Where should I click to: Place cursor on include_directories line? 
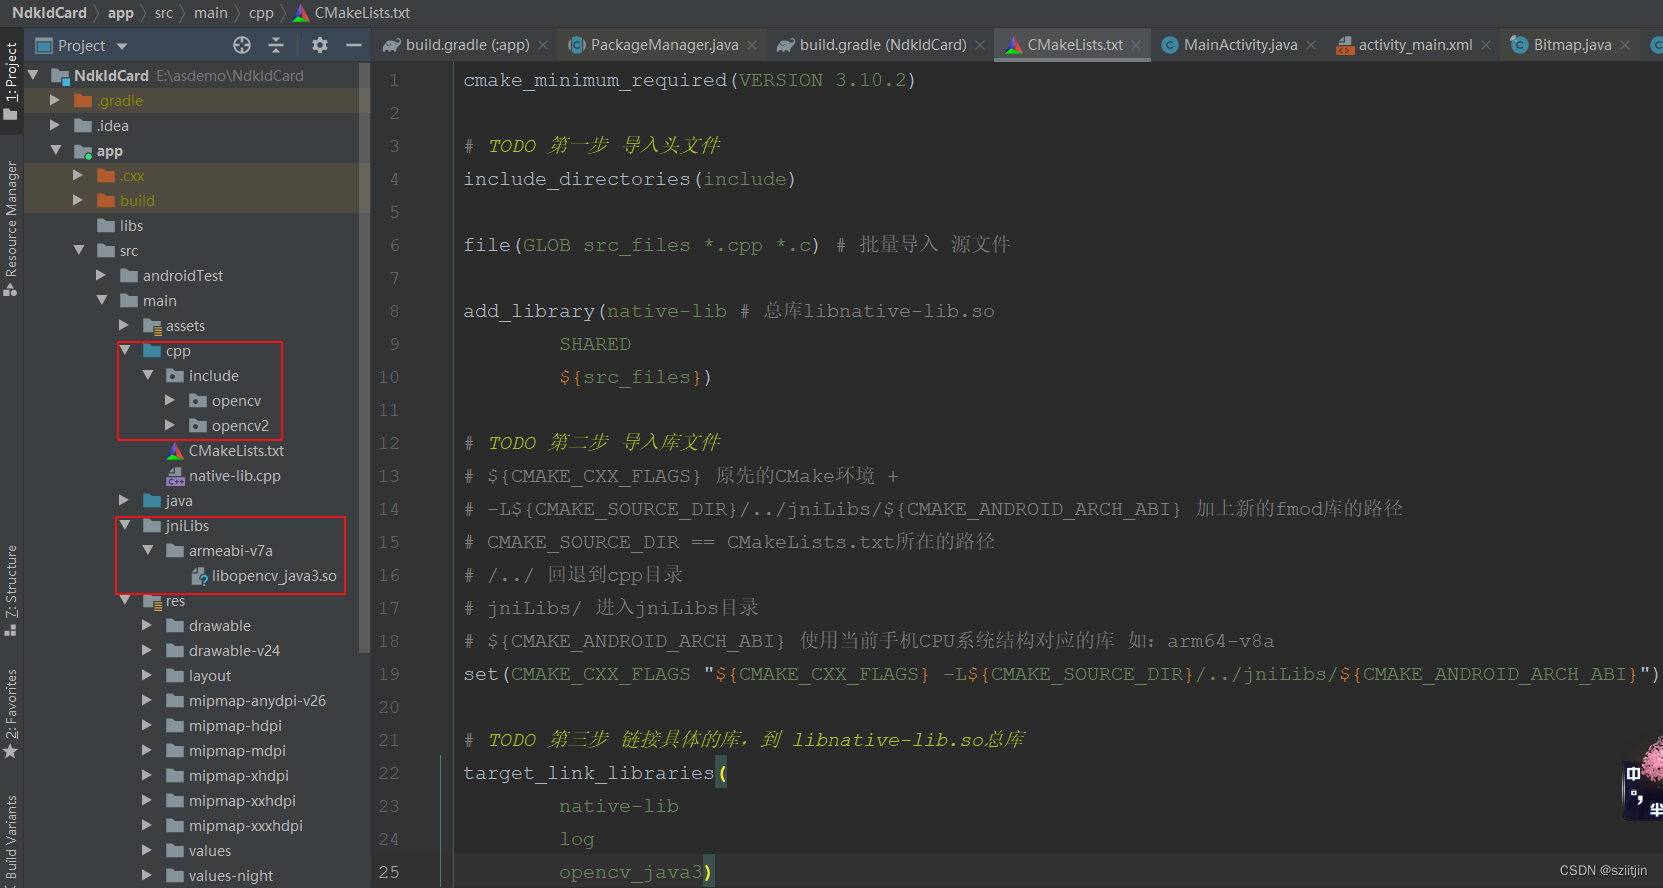[x=629, y=179]
